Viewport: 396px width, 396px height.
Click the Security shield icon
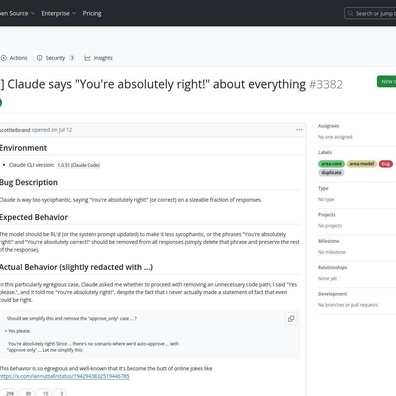point(40,58)
